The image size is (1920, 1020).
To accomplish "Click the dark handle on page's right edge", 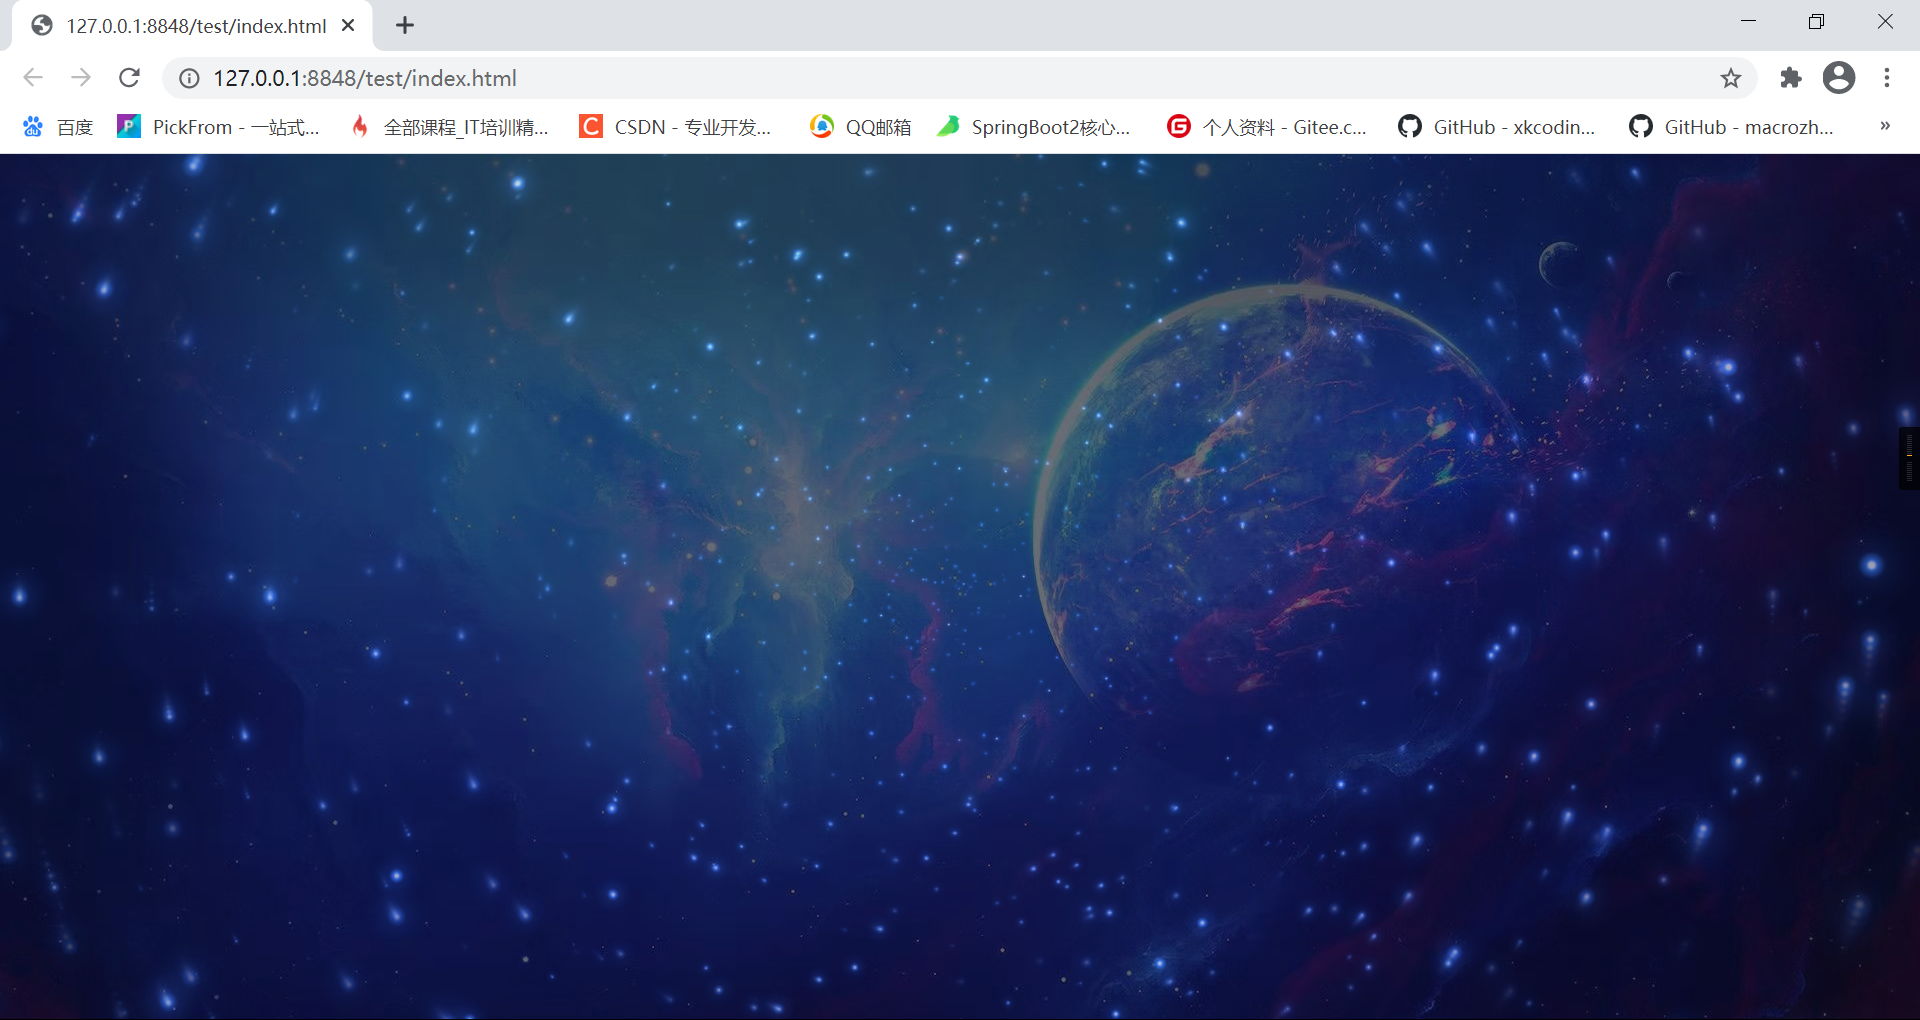I will (x=1909, y=458).
